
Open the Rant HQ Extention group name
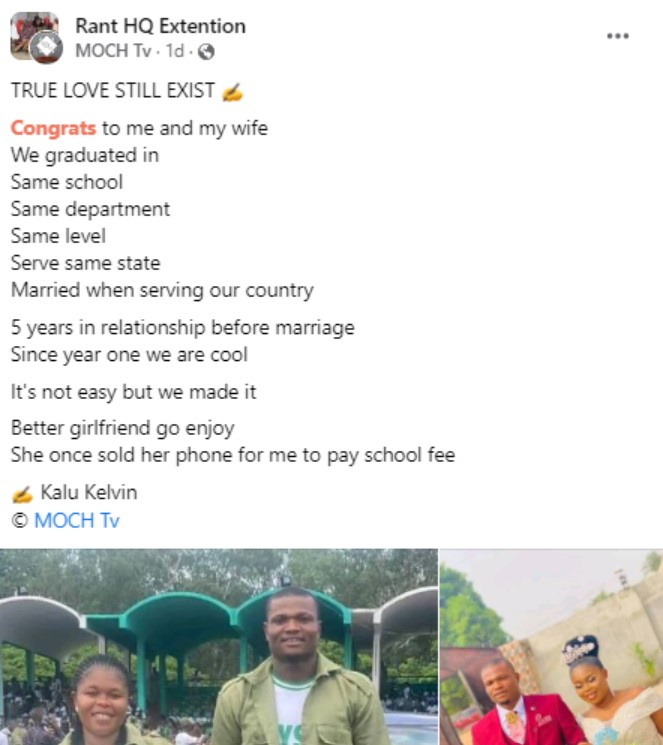coord(161,26)
